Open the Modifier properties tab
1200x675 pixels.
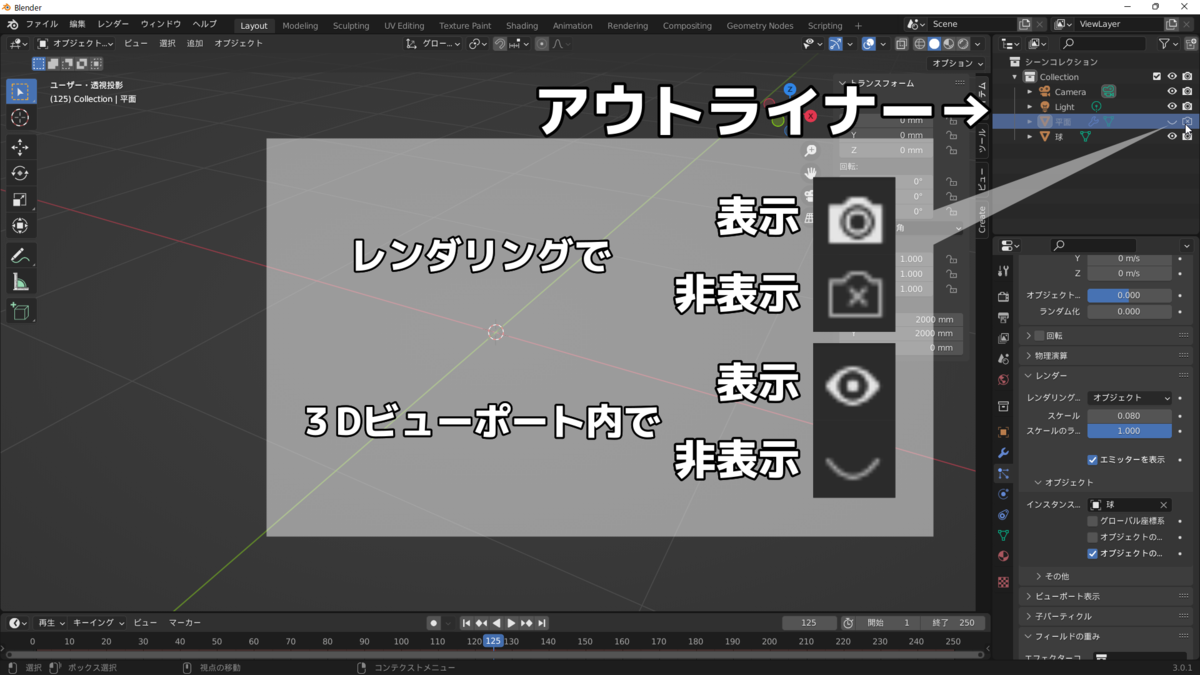[x=1003, y=453]
